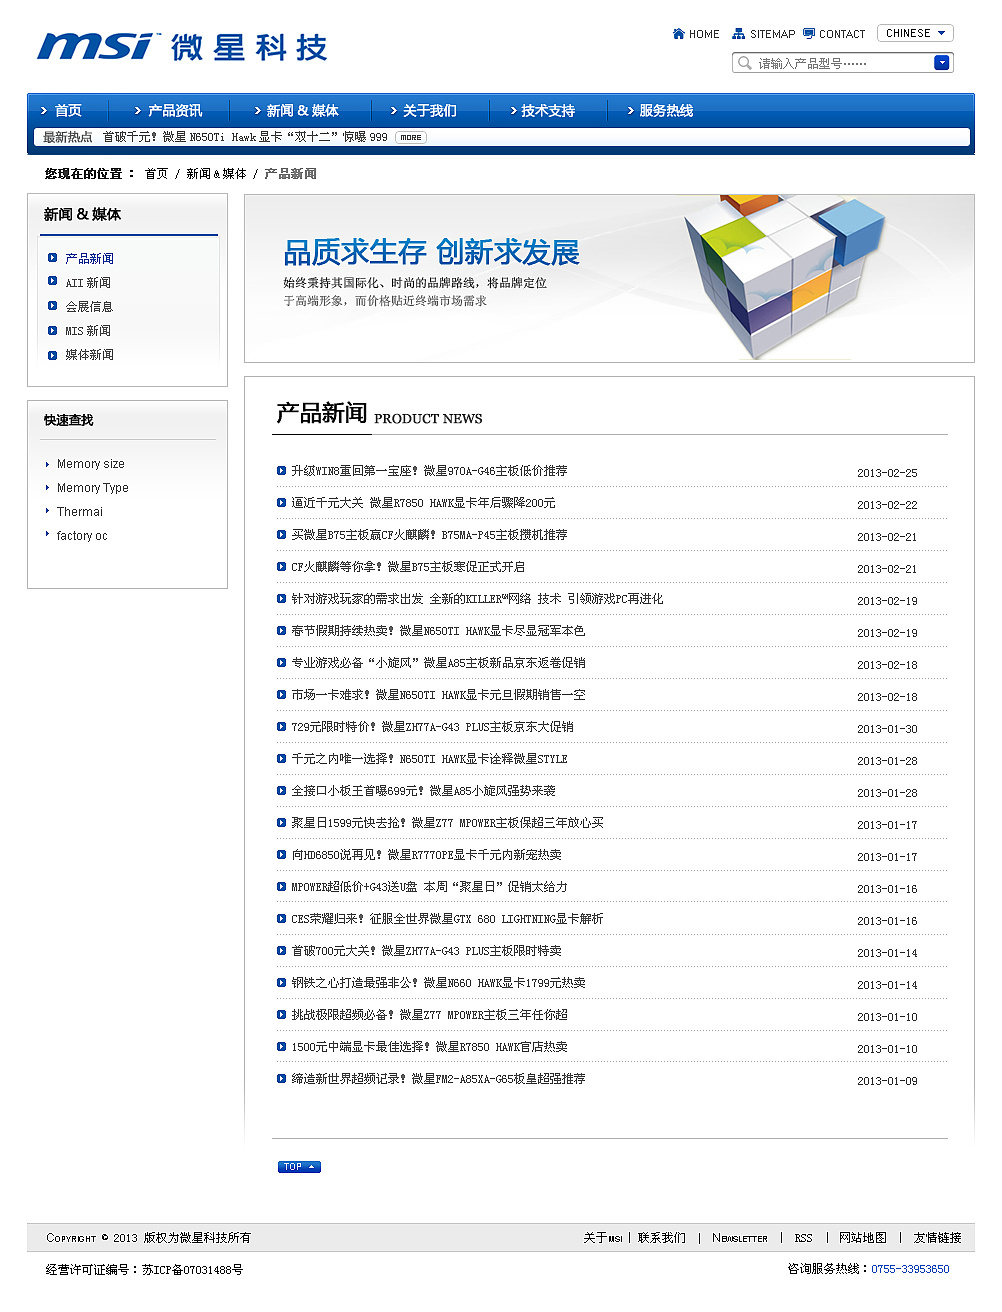Open the search box dropdown arrow
This screenshot has width=1002, height=1312.
point(941,62)
